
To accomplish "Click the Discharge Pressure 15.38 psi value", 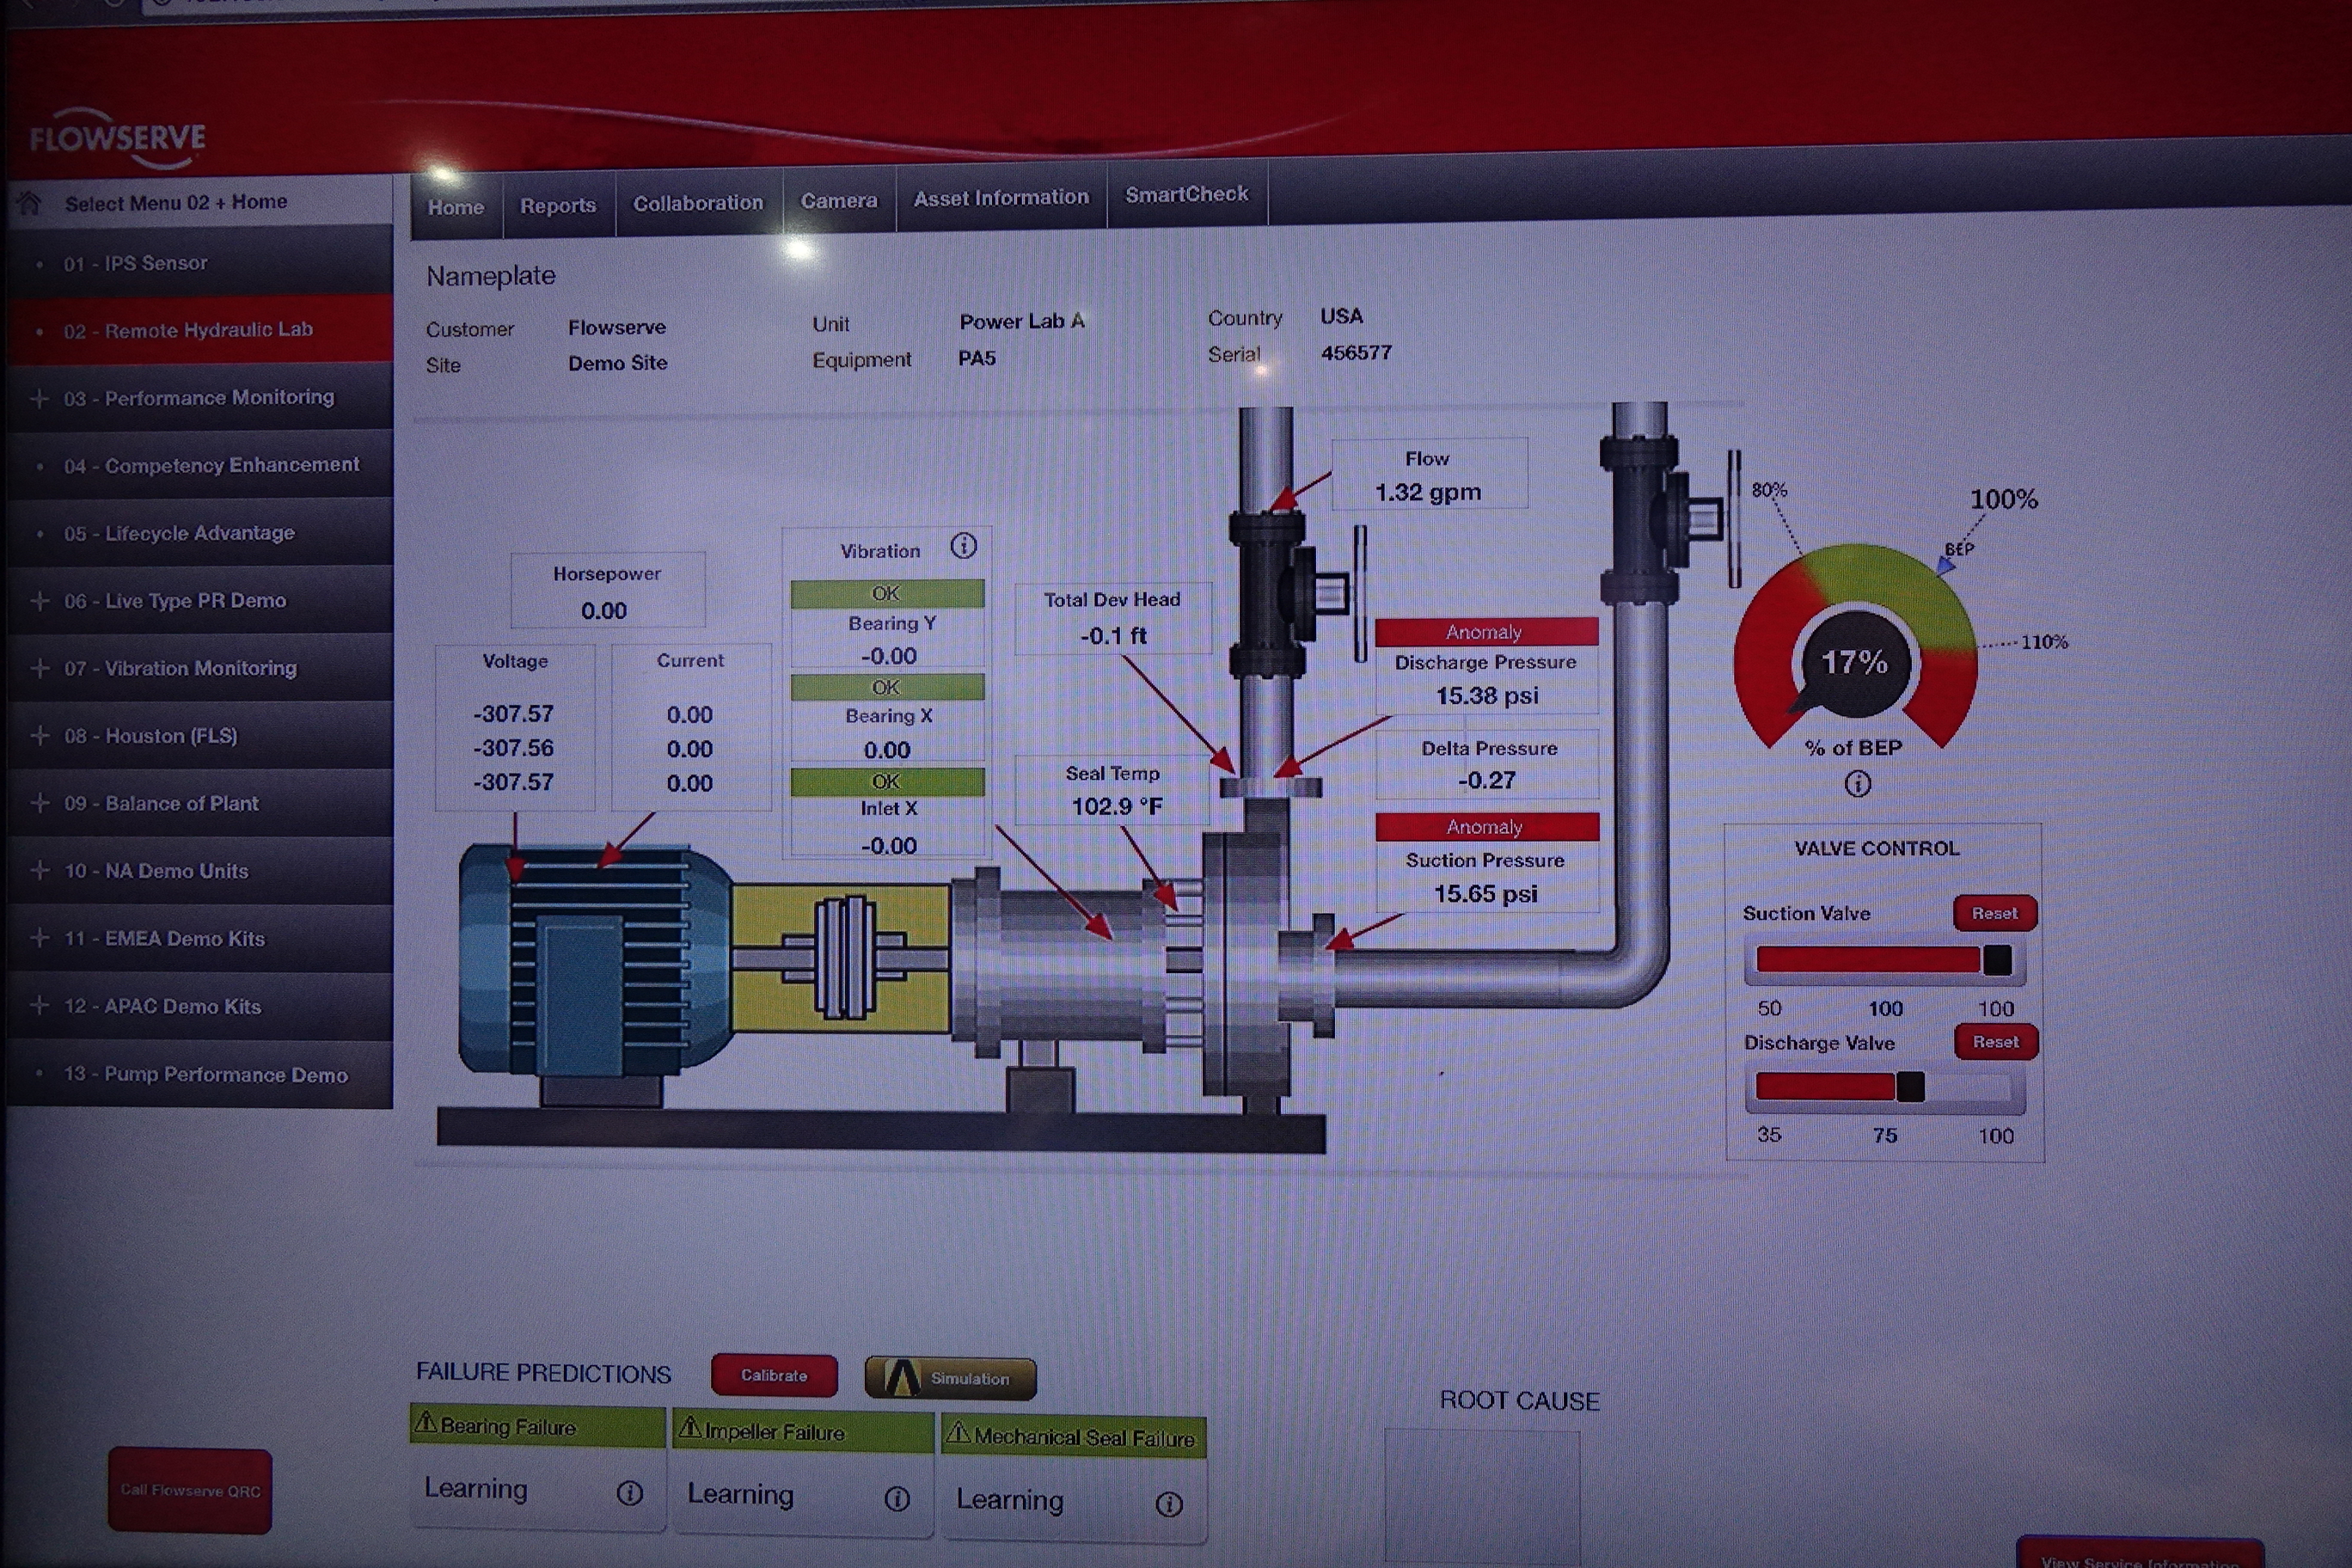I will 1487,695.
